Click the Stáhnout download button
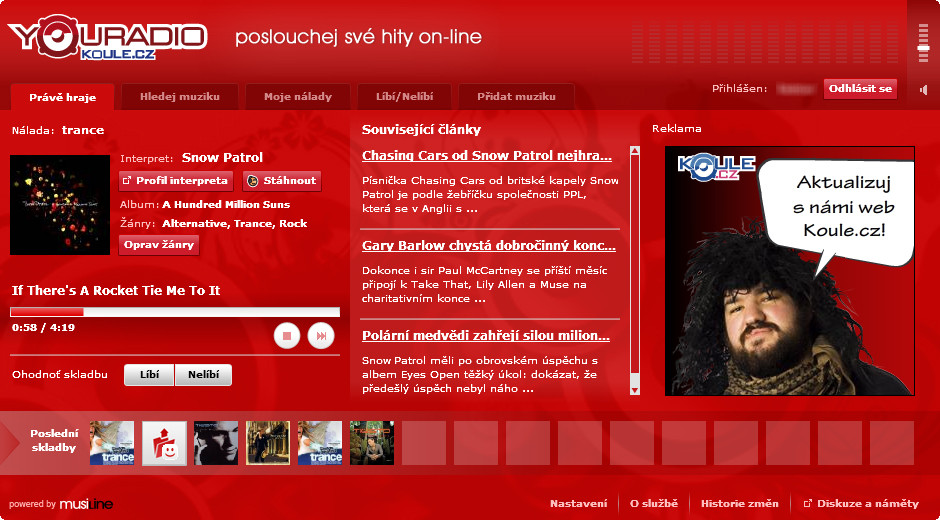 [282, 181]
